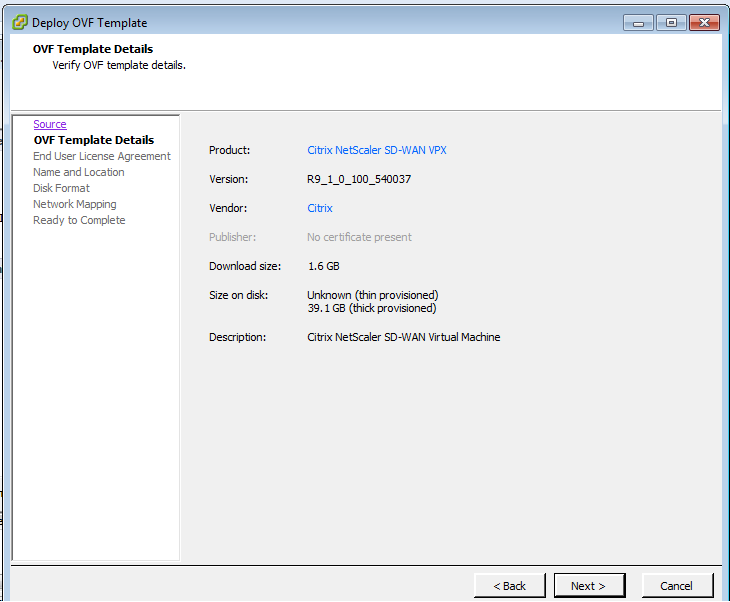Viewport: 730px width, 602px height.
Task: Open Citrix NetScaler SD-WAN VPX product link
Action: (377, 150)
